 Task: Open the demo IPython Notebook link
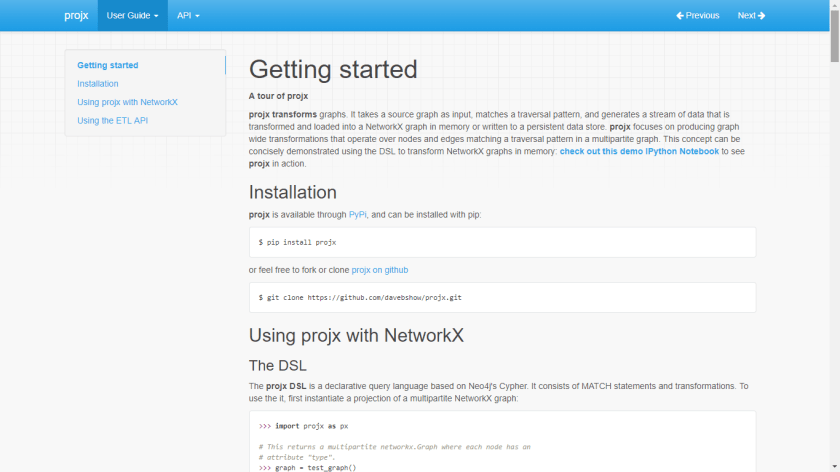(x=638, y=151)
